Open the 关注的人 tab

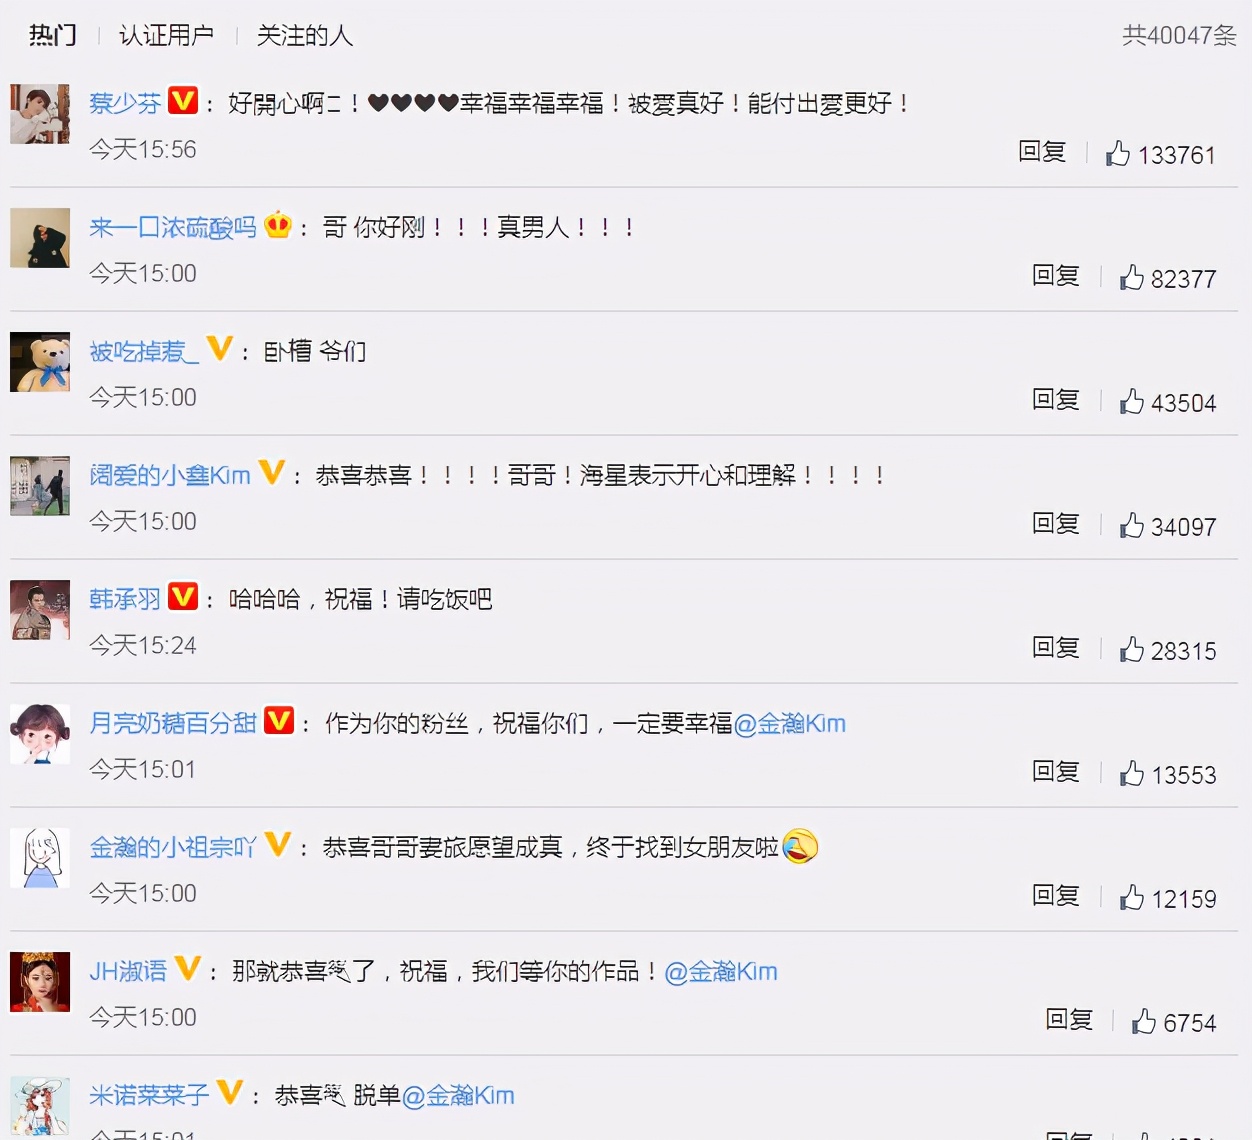click(x=305, y=35)
